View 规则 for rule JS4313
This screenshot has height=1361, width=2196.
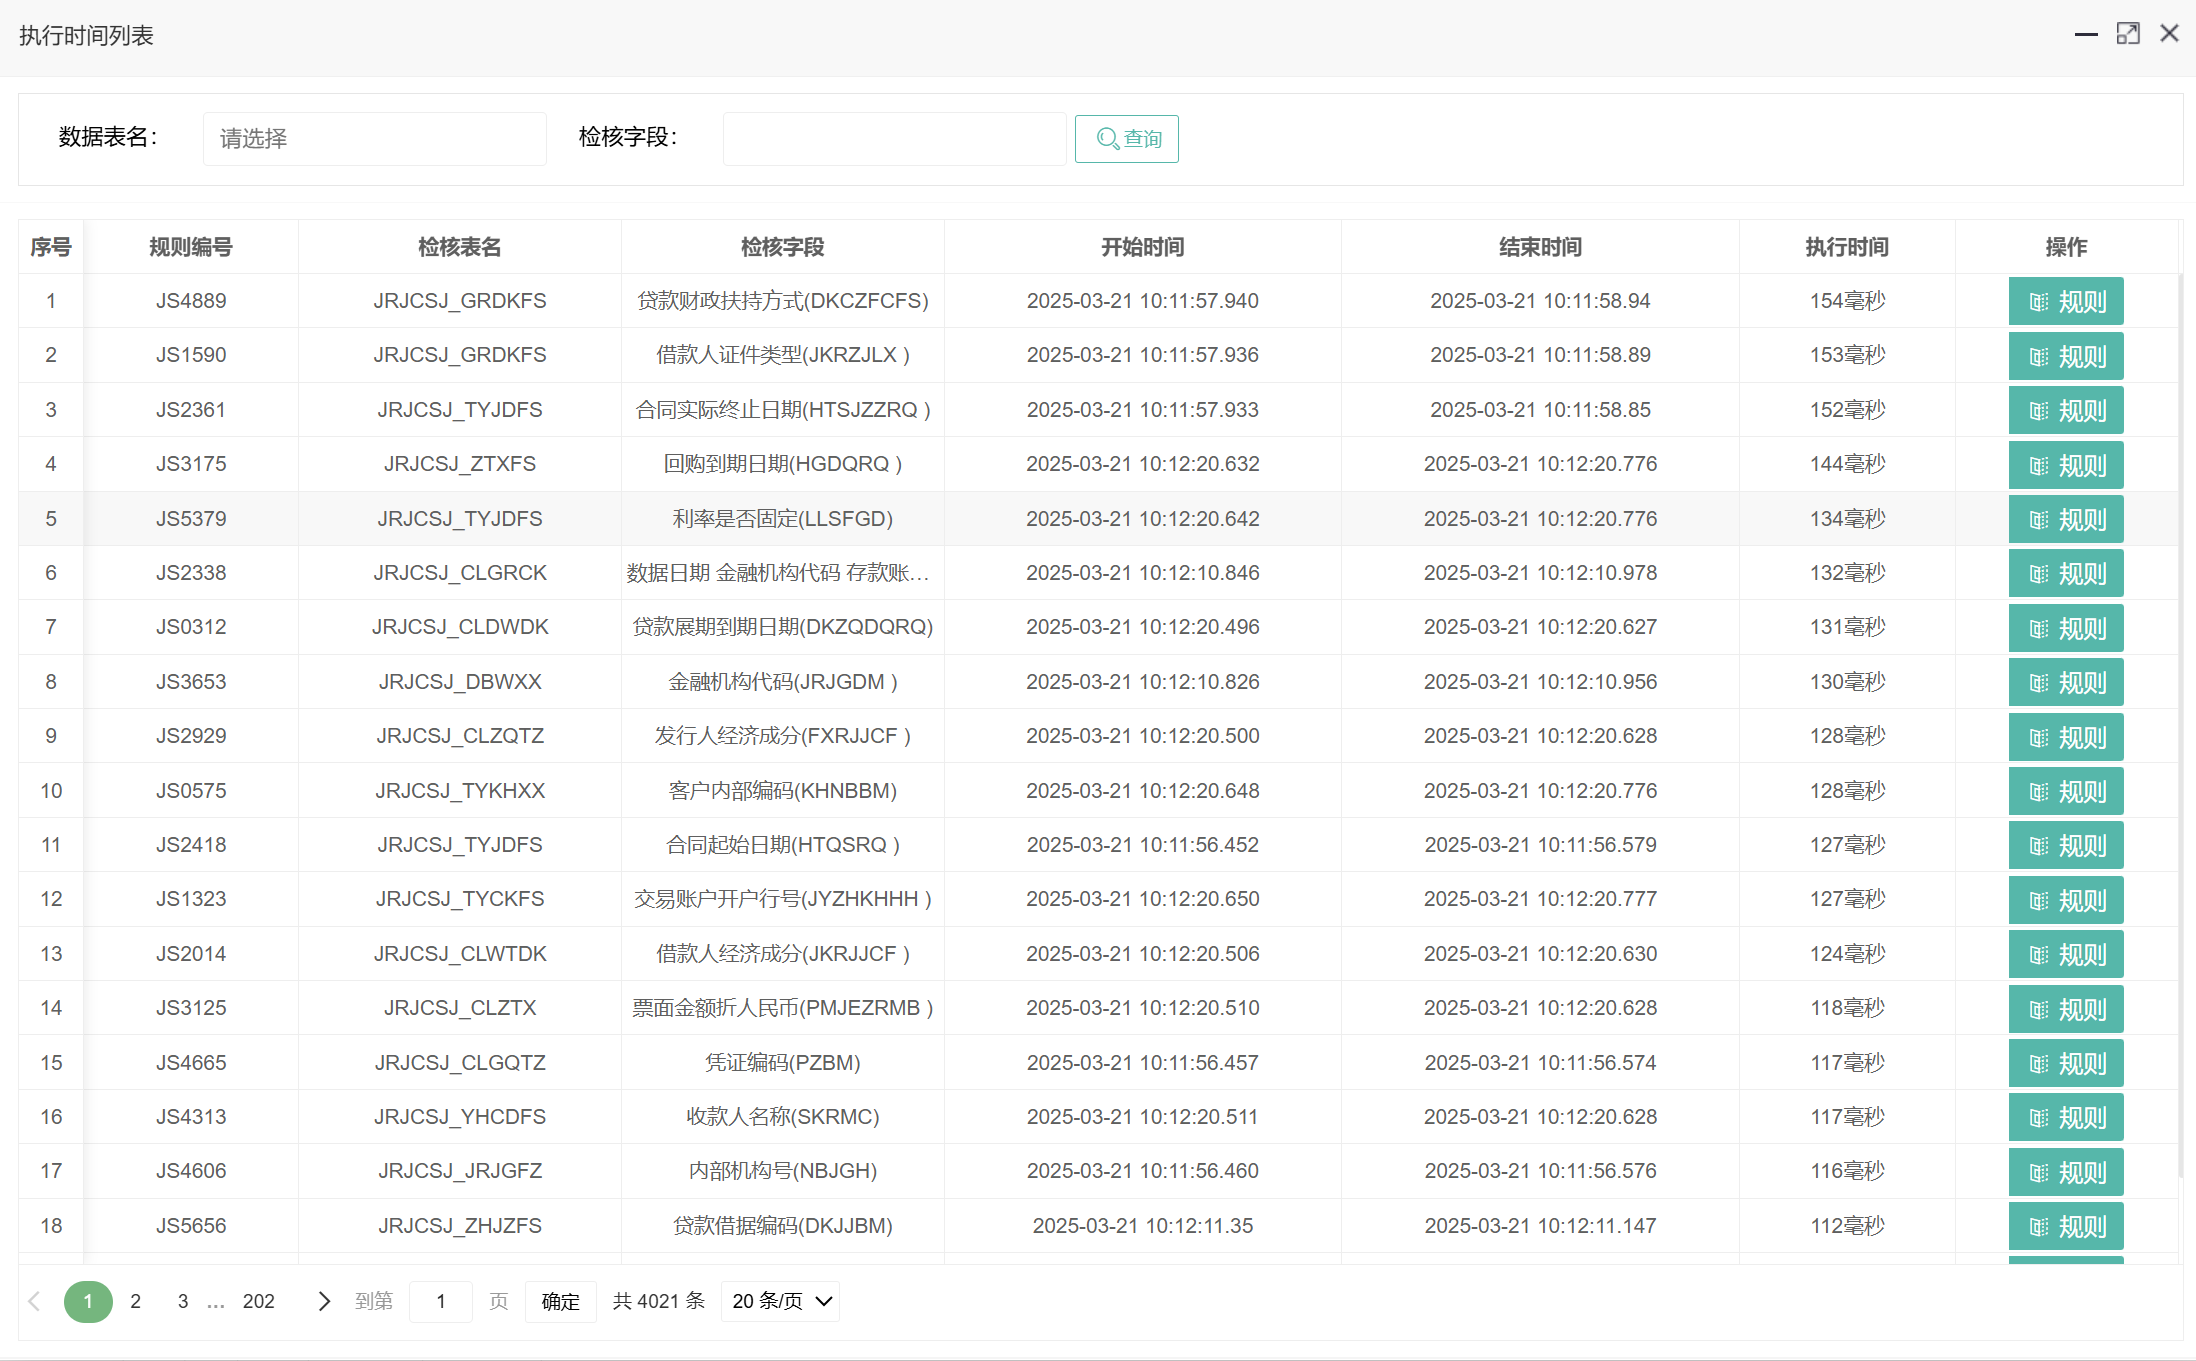pos(2065,1118)
